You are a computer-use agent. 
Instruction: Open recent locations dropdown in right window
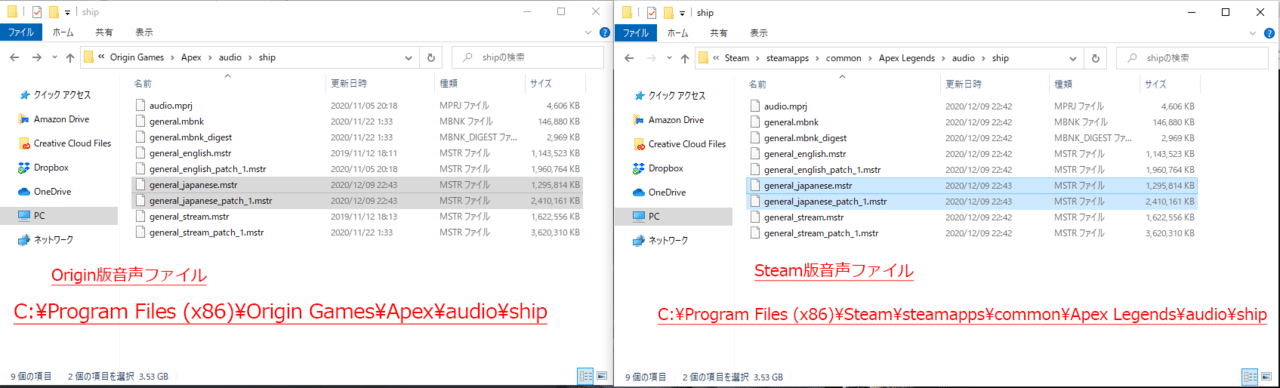670,58
